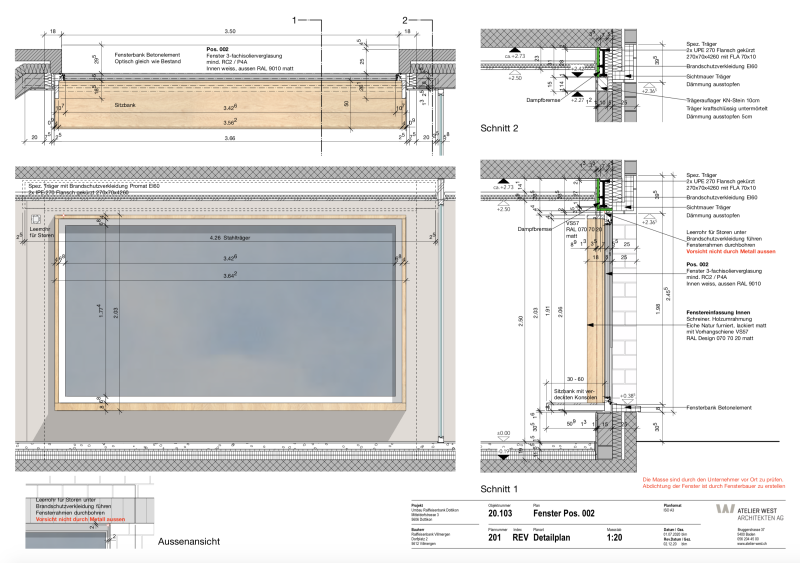This screenshot has width=800, height=563.
Task: Select the Schnitt 2 drawing title
Action: pos(499,130)
